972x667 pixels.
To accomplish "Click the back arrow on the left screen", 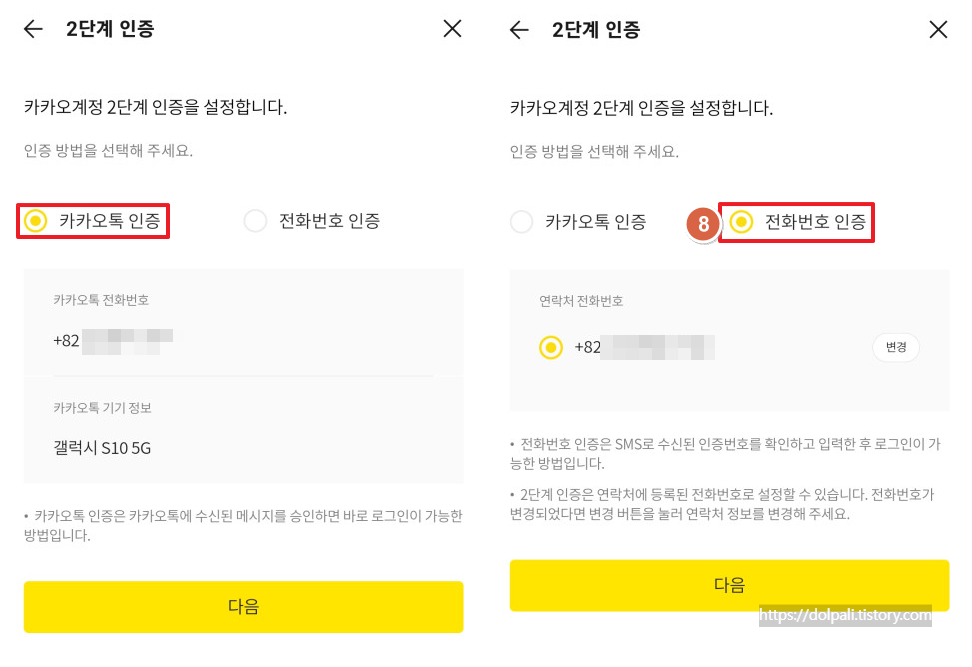I will tap(32, 29).
